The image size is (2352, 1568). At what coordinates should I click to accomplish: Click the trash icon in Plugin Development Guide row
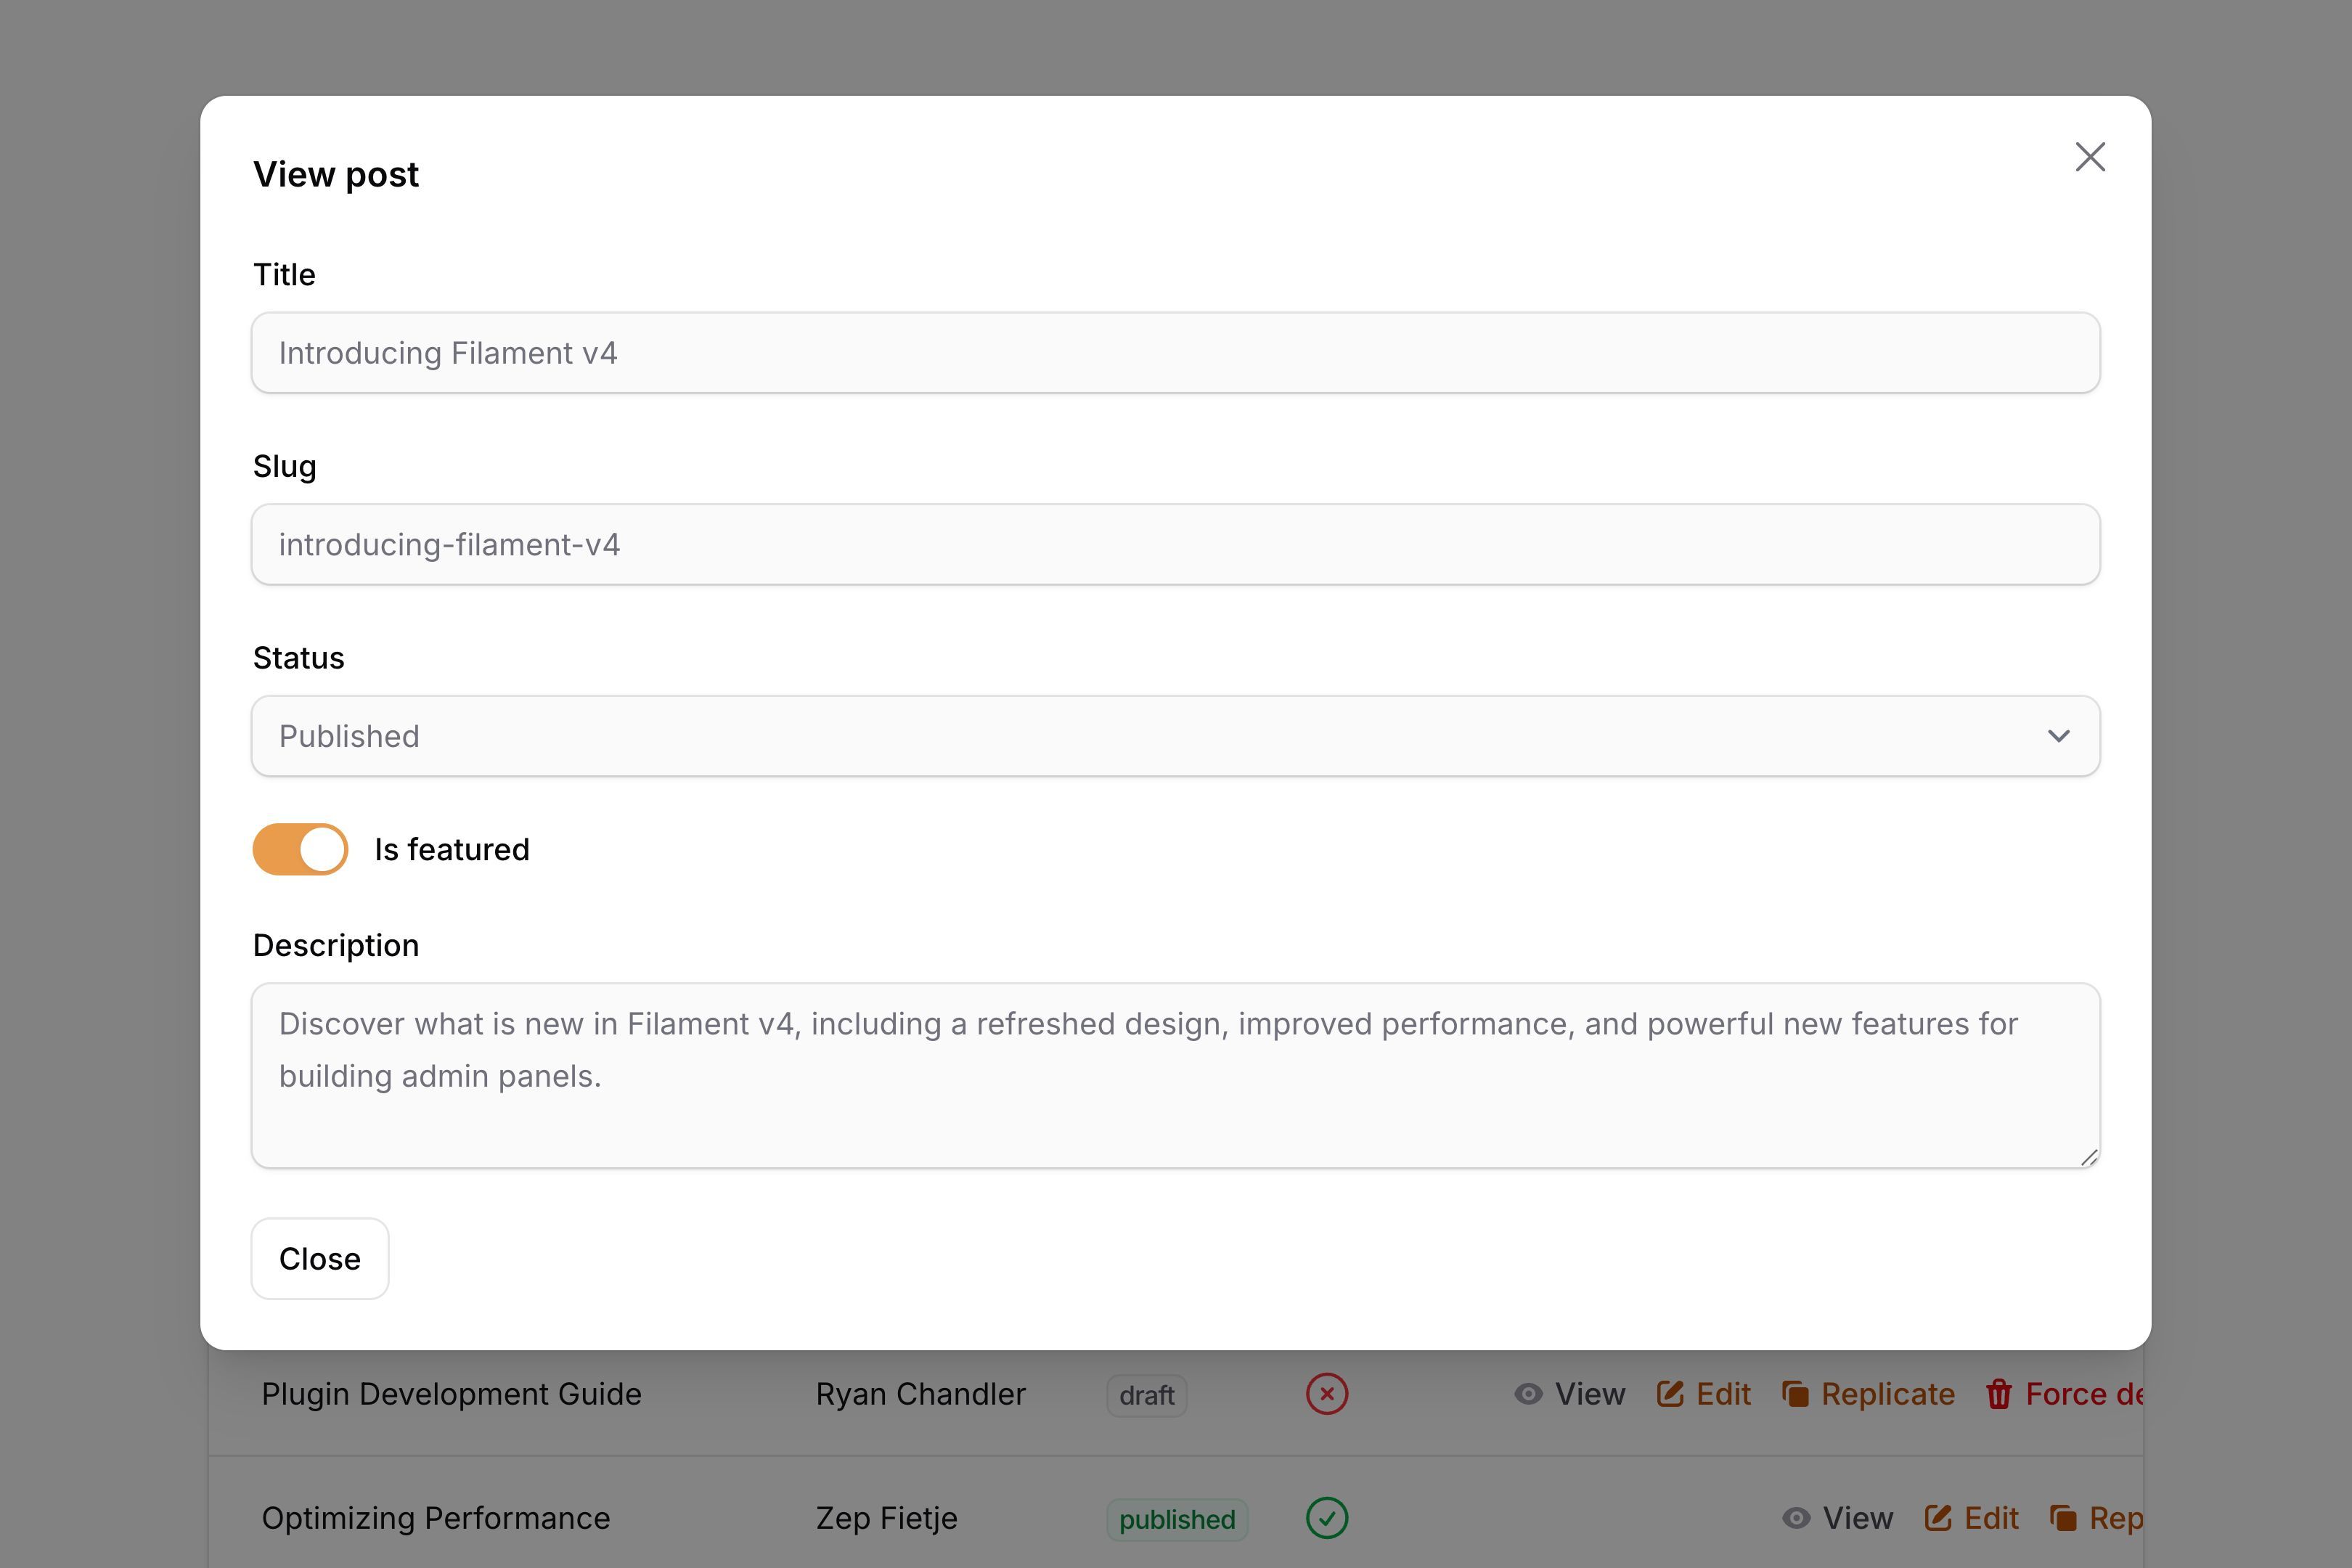[x=1999, y=1394]
